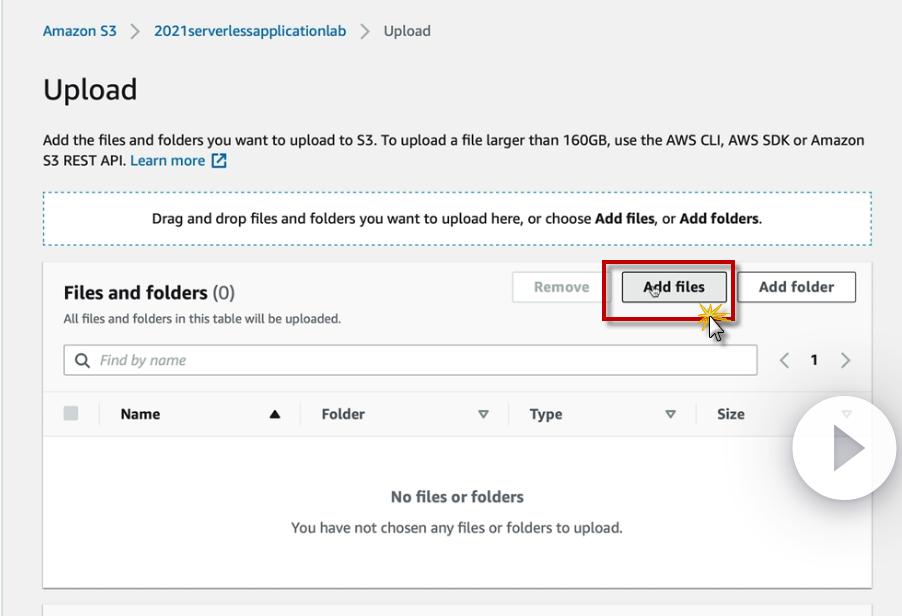Image resolution: width=902 pixels, height=616 pixels.
Task: Navigate to the 2021serverlessapplicationlab breadcrumb
Action: [x=250, y=31]
